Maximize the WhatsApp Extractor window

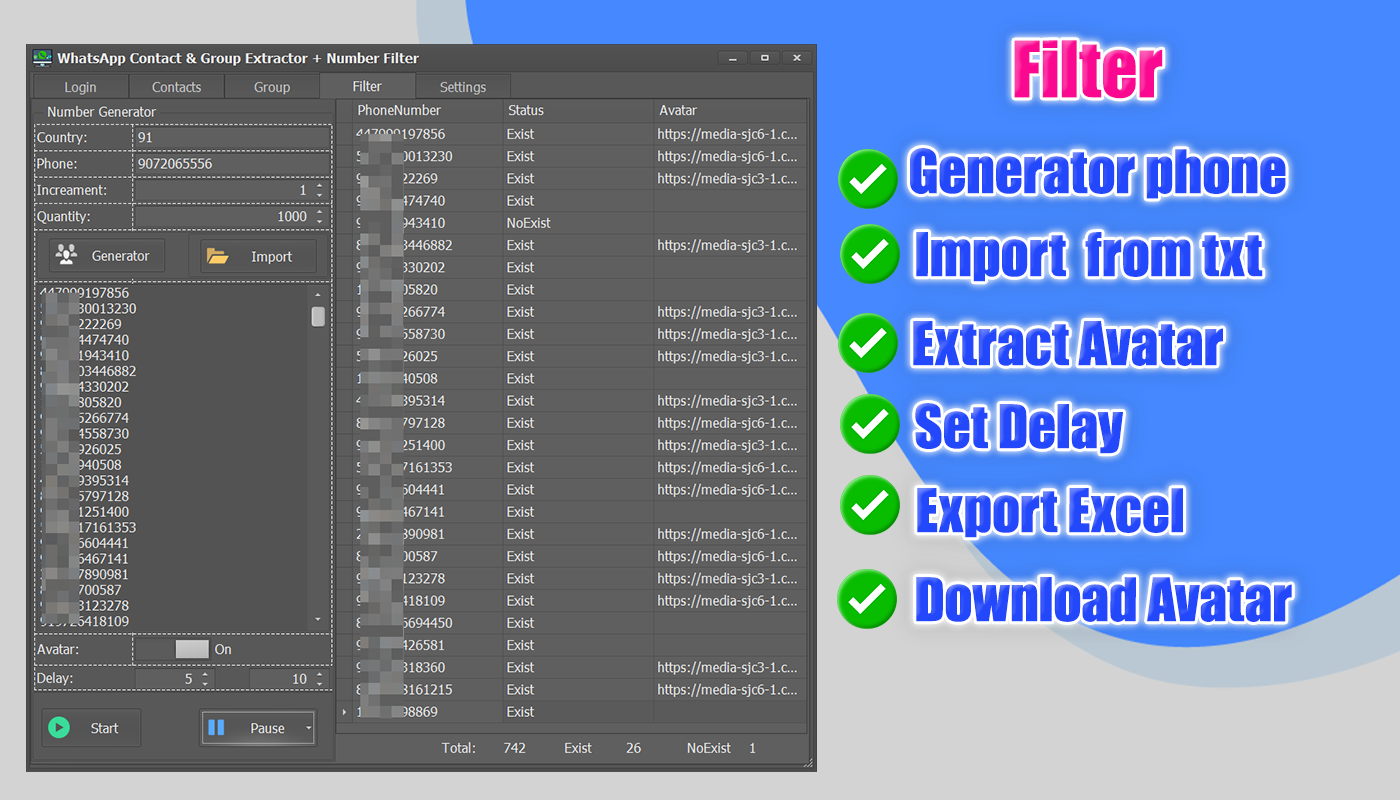pos(765,58)
